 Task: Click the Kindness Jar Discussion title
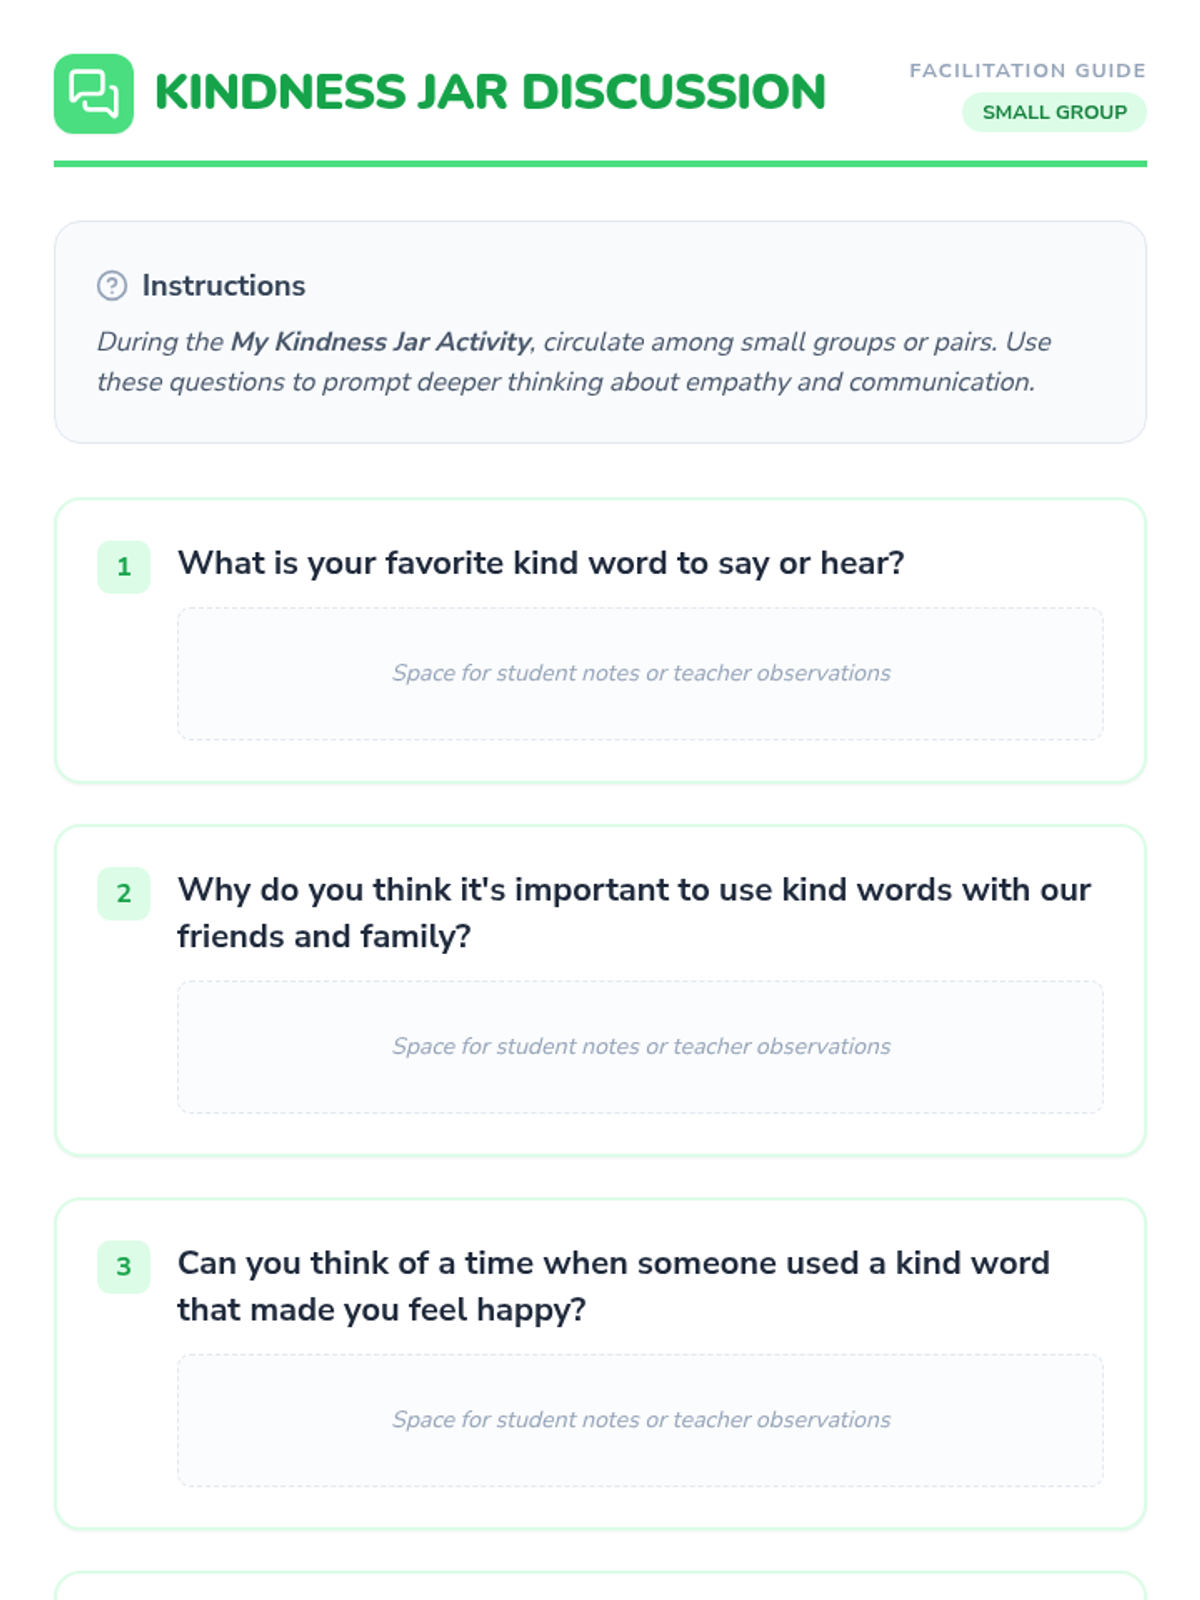[490, 92]
